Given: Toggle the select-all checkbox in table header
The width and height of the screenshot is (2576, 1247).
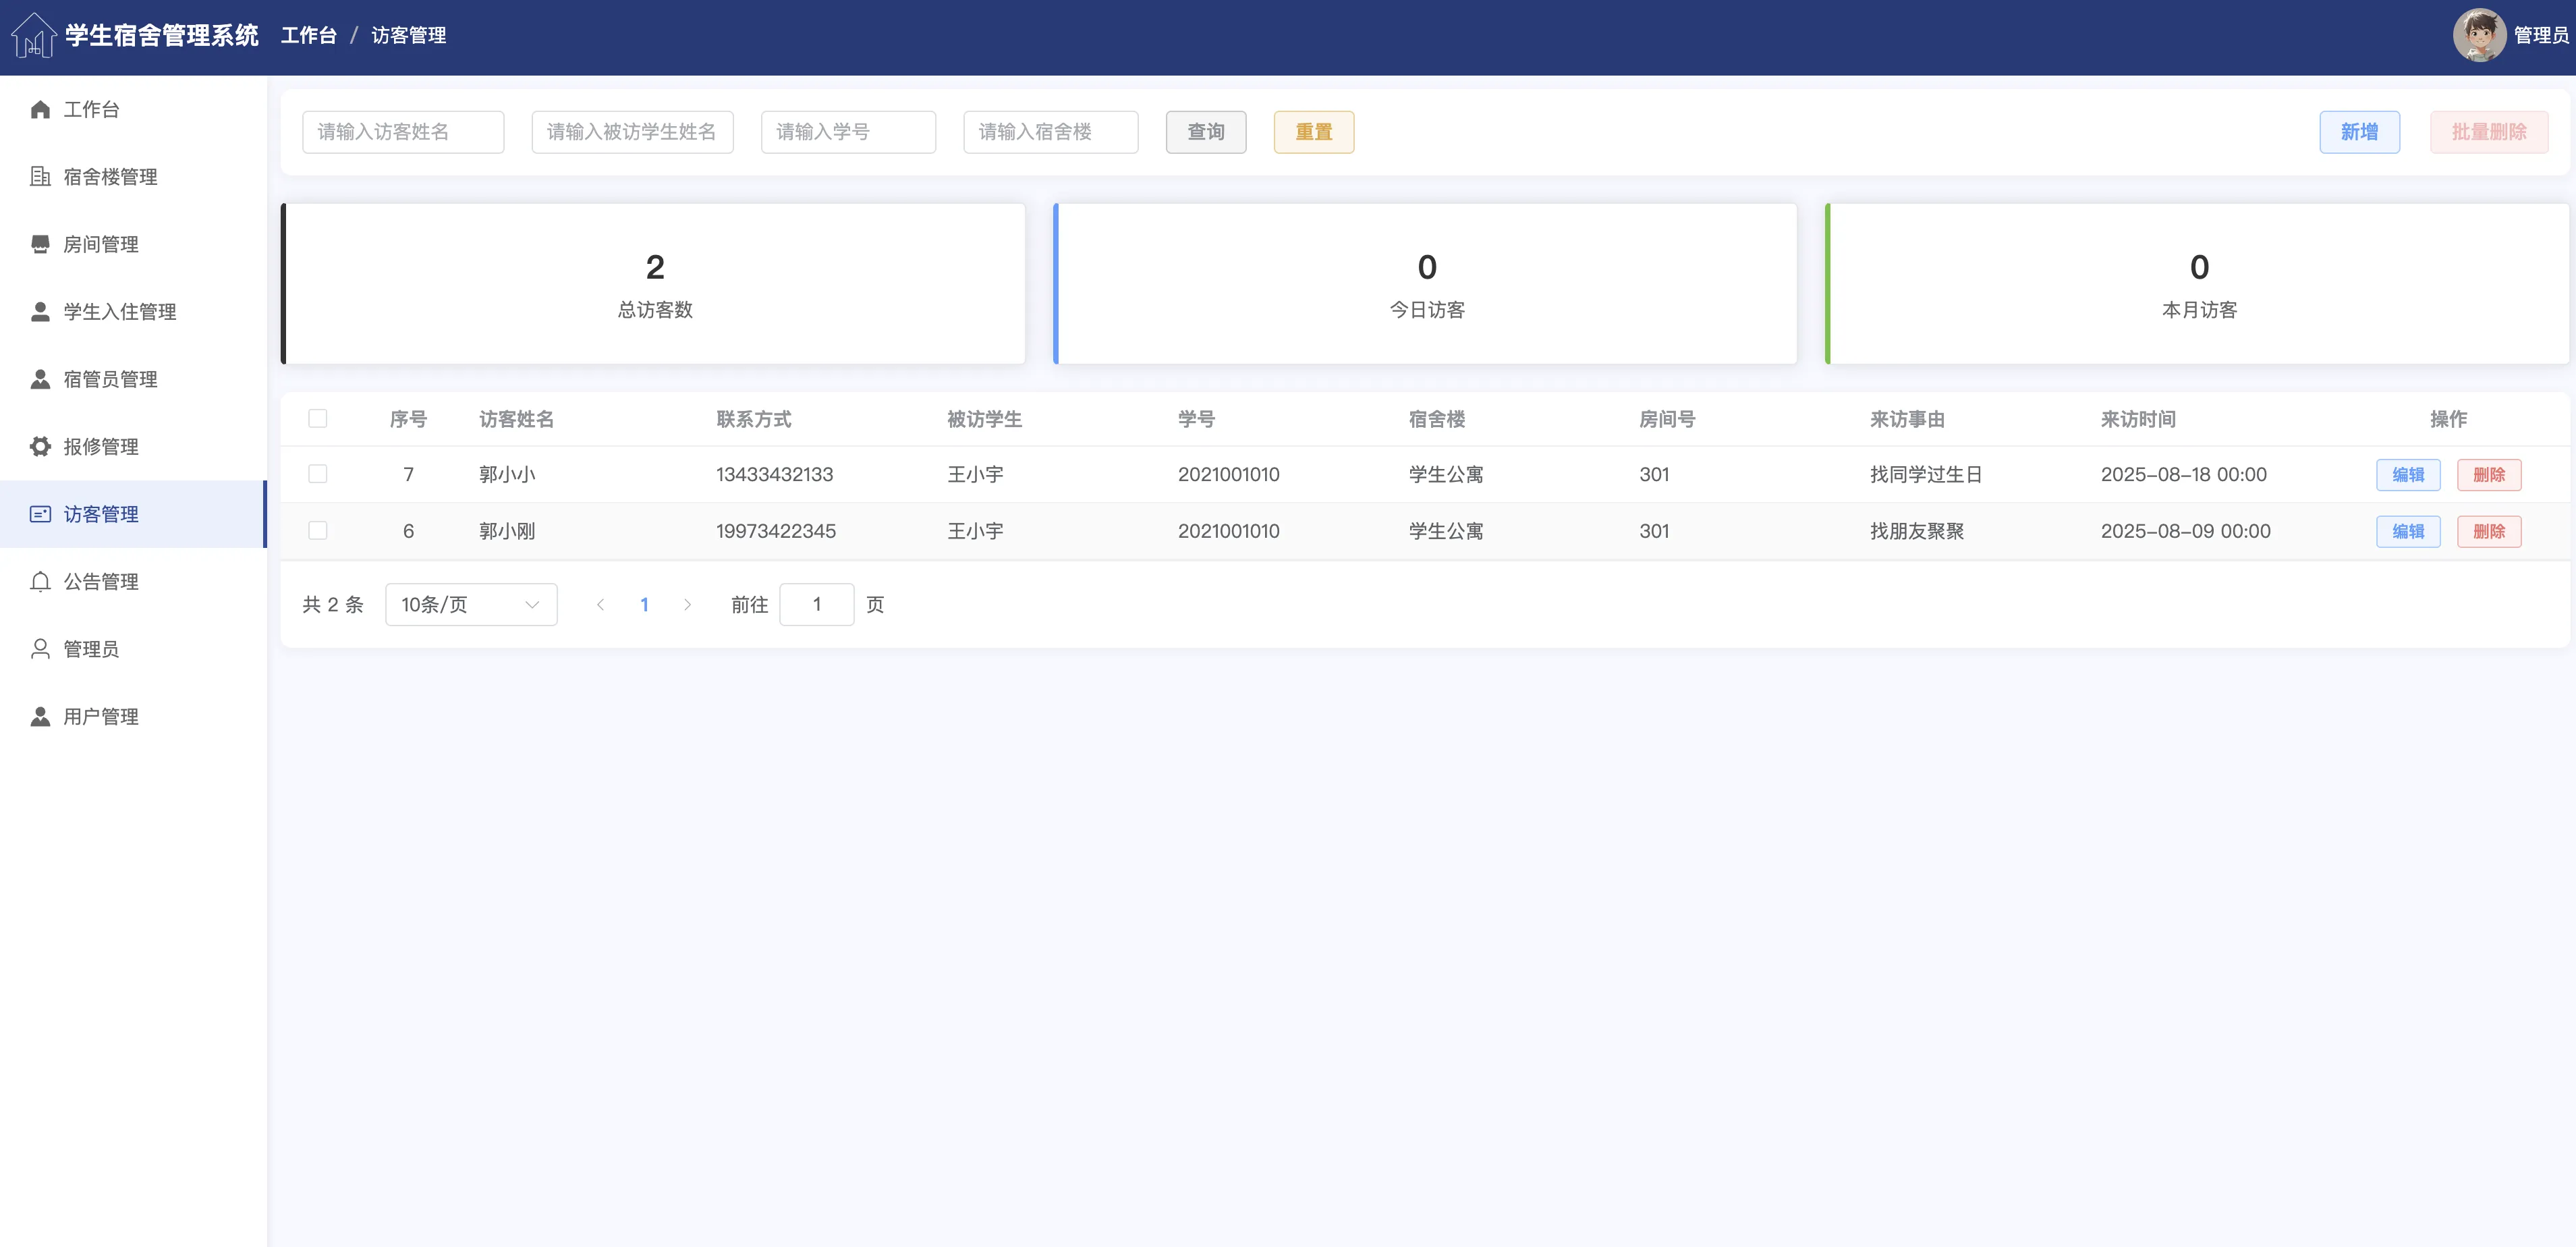Looking at the screenshot, I should [x=318, y=418].
